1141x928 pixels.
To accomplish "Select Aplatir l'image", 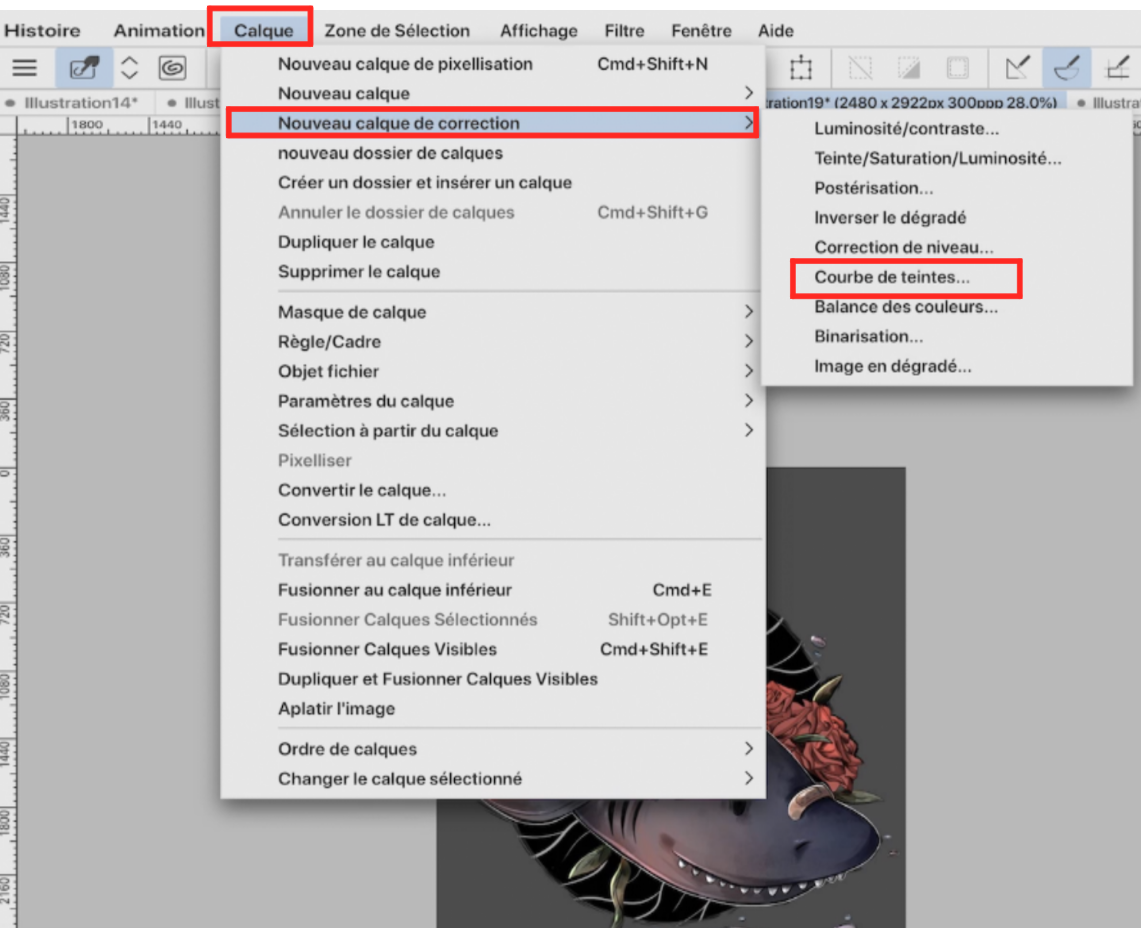I will pos(493,709).
